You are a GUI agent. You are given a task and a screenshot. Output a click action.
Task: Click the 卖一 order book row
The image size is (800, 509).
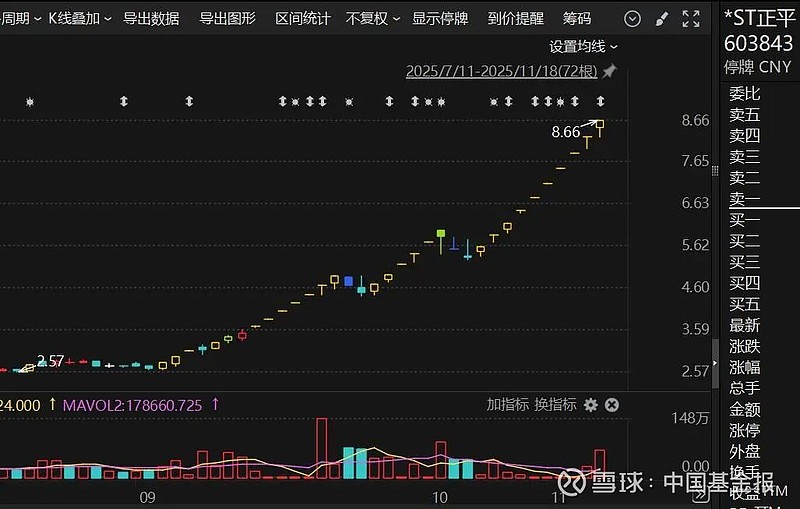744,199
